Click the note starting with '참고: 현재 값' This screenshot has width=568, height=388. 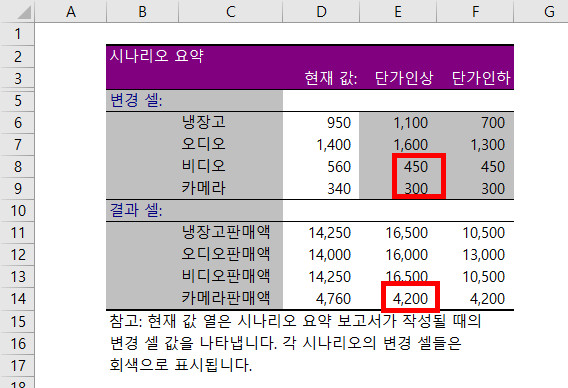(x=295, y=321)
